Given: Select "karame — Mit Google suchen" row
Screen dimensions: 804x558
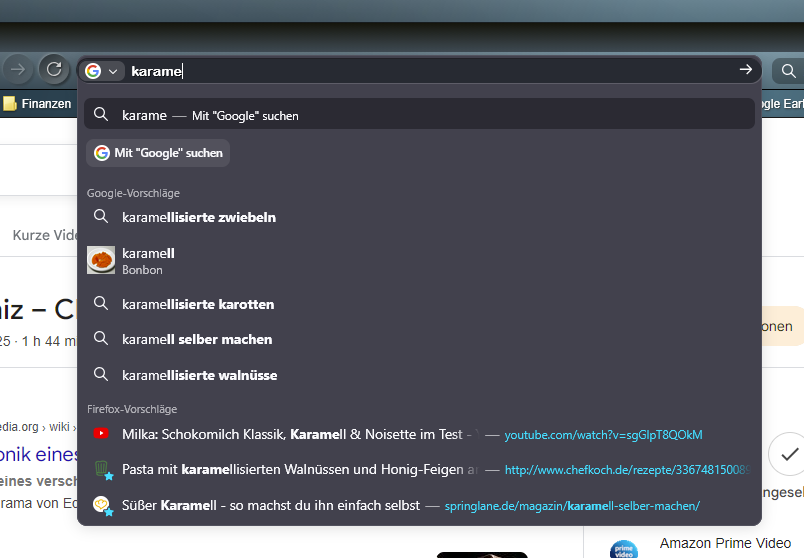Looking at the screenshot, I should pyautogui.click(x=419, y=115).
